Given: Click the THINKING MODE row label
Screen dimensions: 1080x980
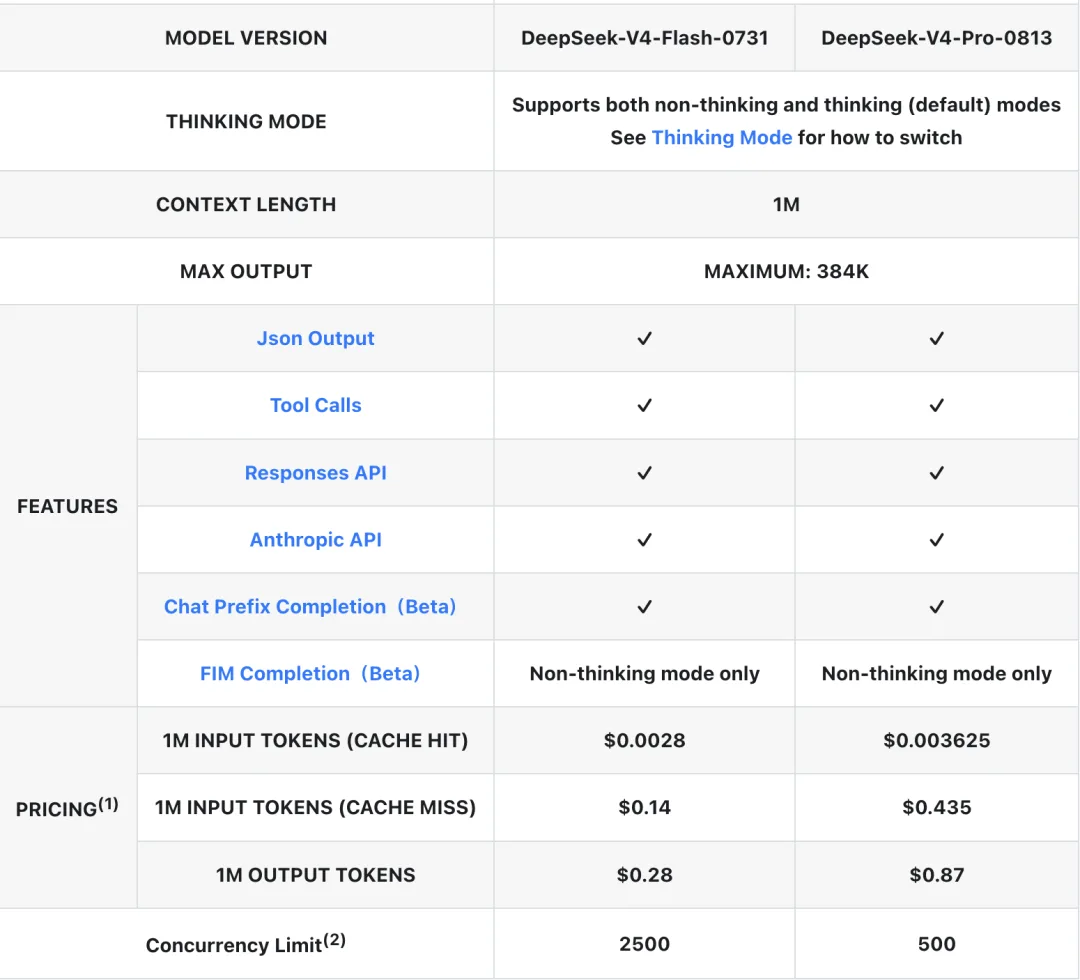Looking at the screenshot, I should [246, 121].
